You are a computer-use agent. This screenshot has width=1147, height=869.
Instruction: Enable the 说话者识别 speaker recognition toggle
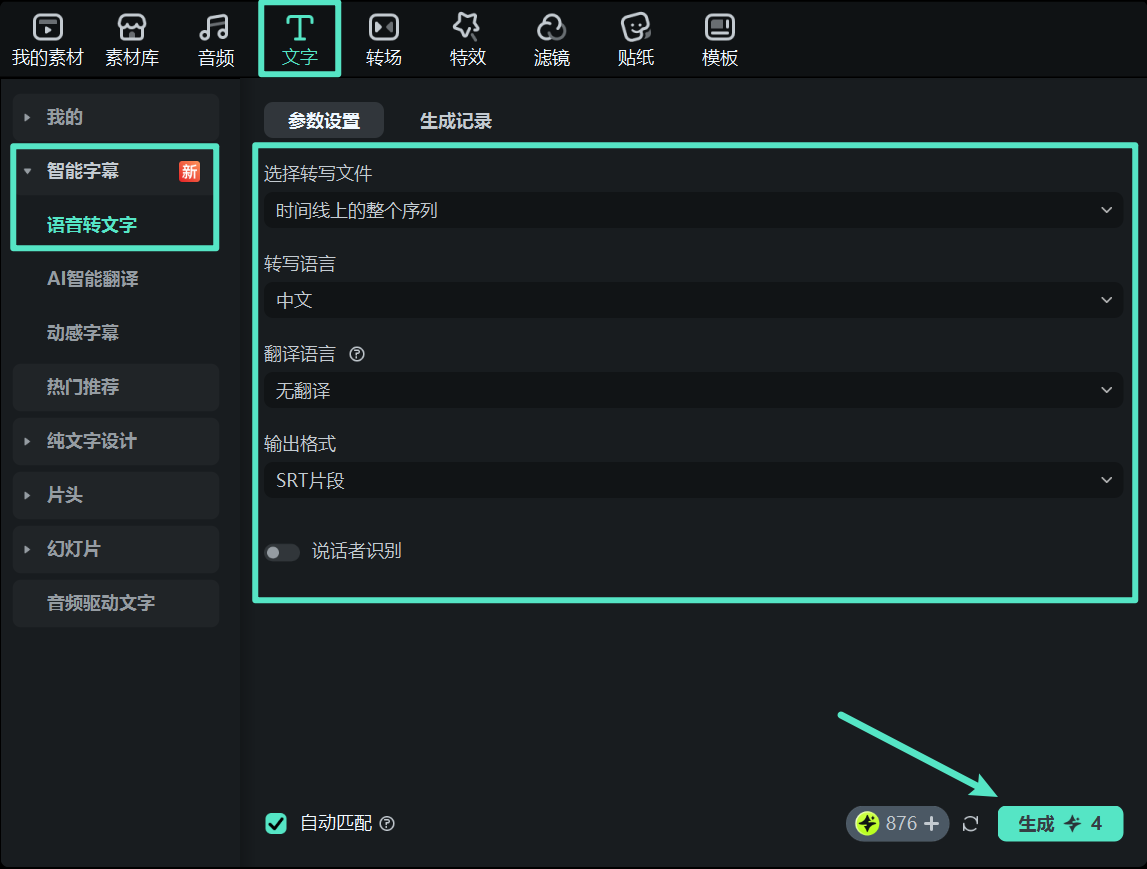pyautogui.click(x=282, y=551)
